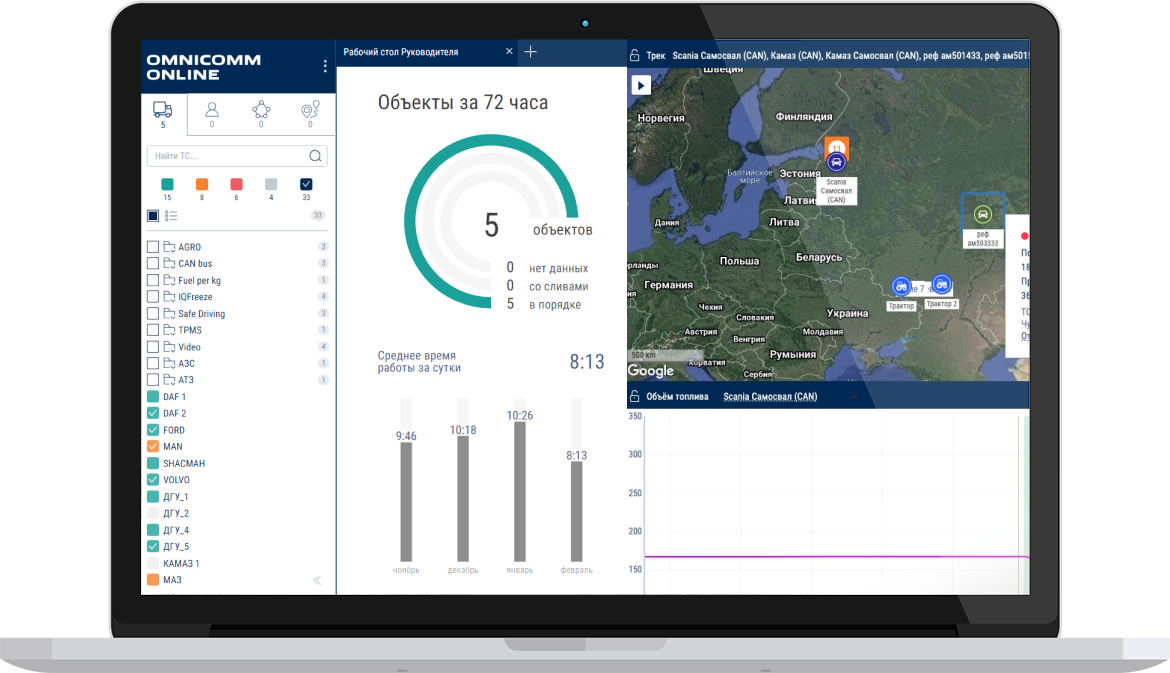Select the ДГУ_1 teal box
This screenshot has height=673, width=1170.
[153, 496]
